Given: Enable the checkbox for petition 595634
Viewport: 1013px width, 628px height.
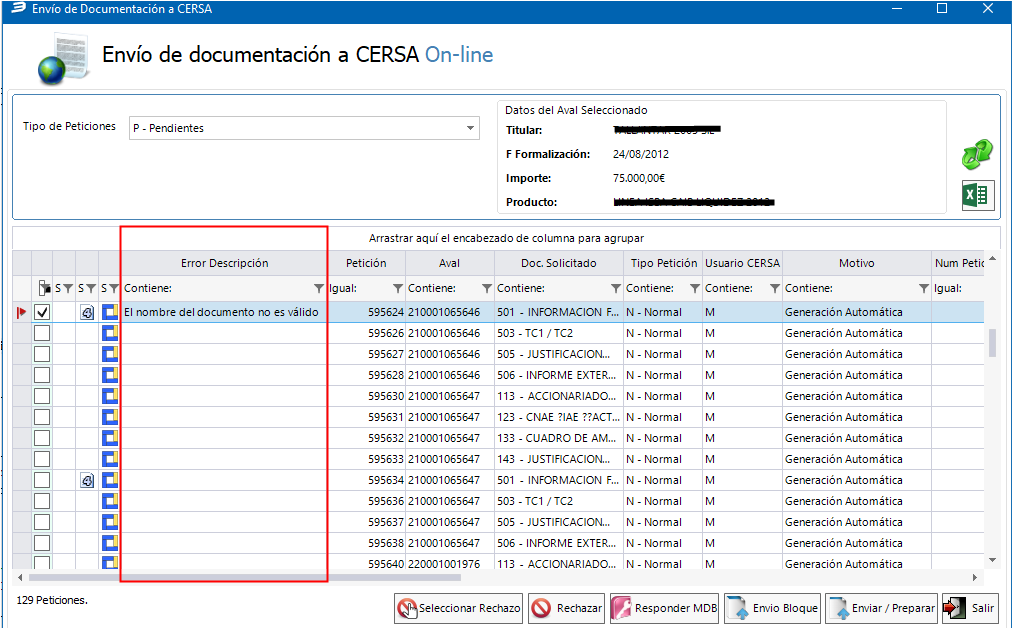Looking at the screenshot, I should point(42,481).
